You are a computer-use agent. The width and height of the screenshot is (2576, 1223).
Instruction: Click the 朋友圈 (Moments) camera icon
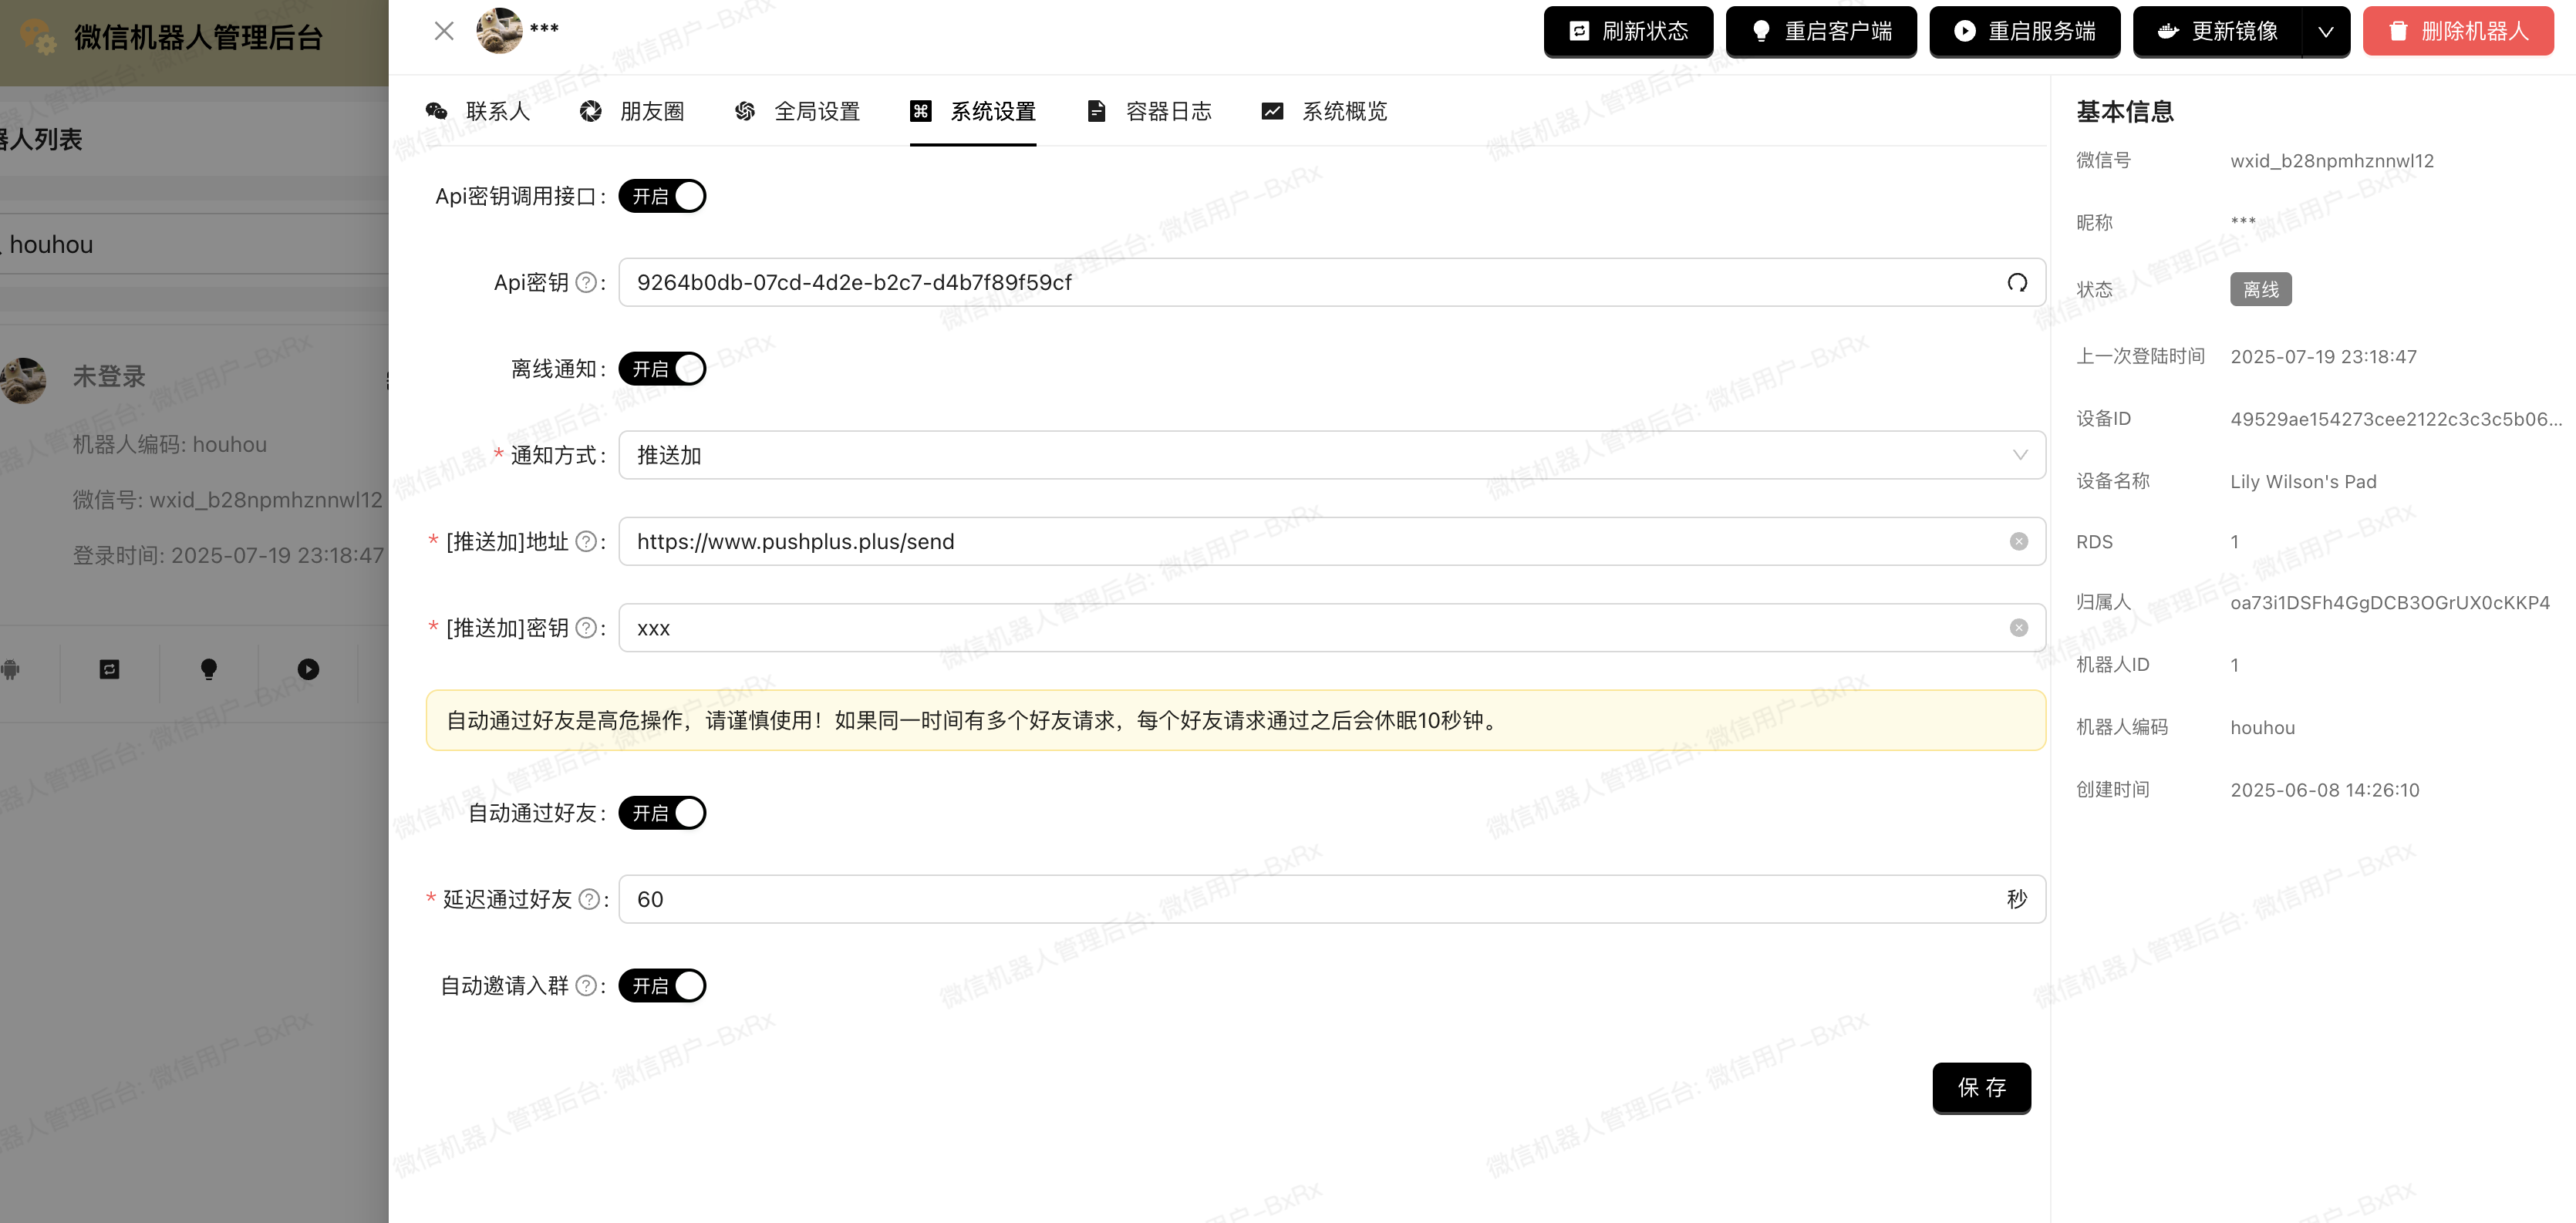click(x=590, y=111)
